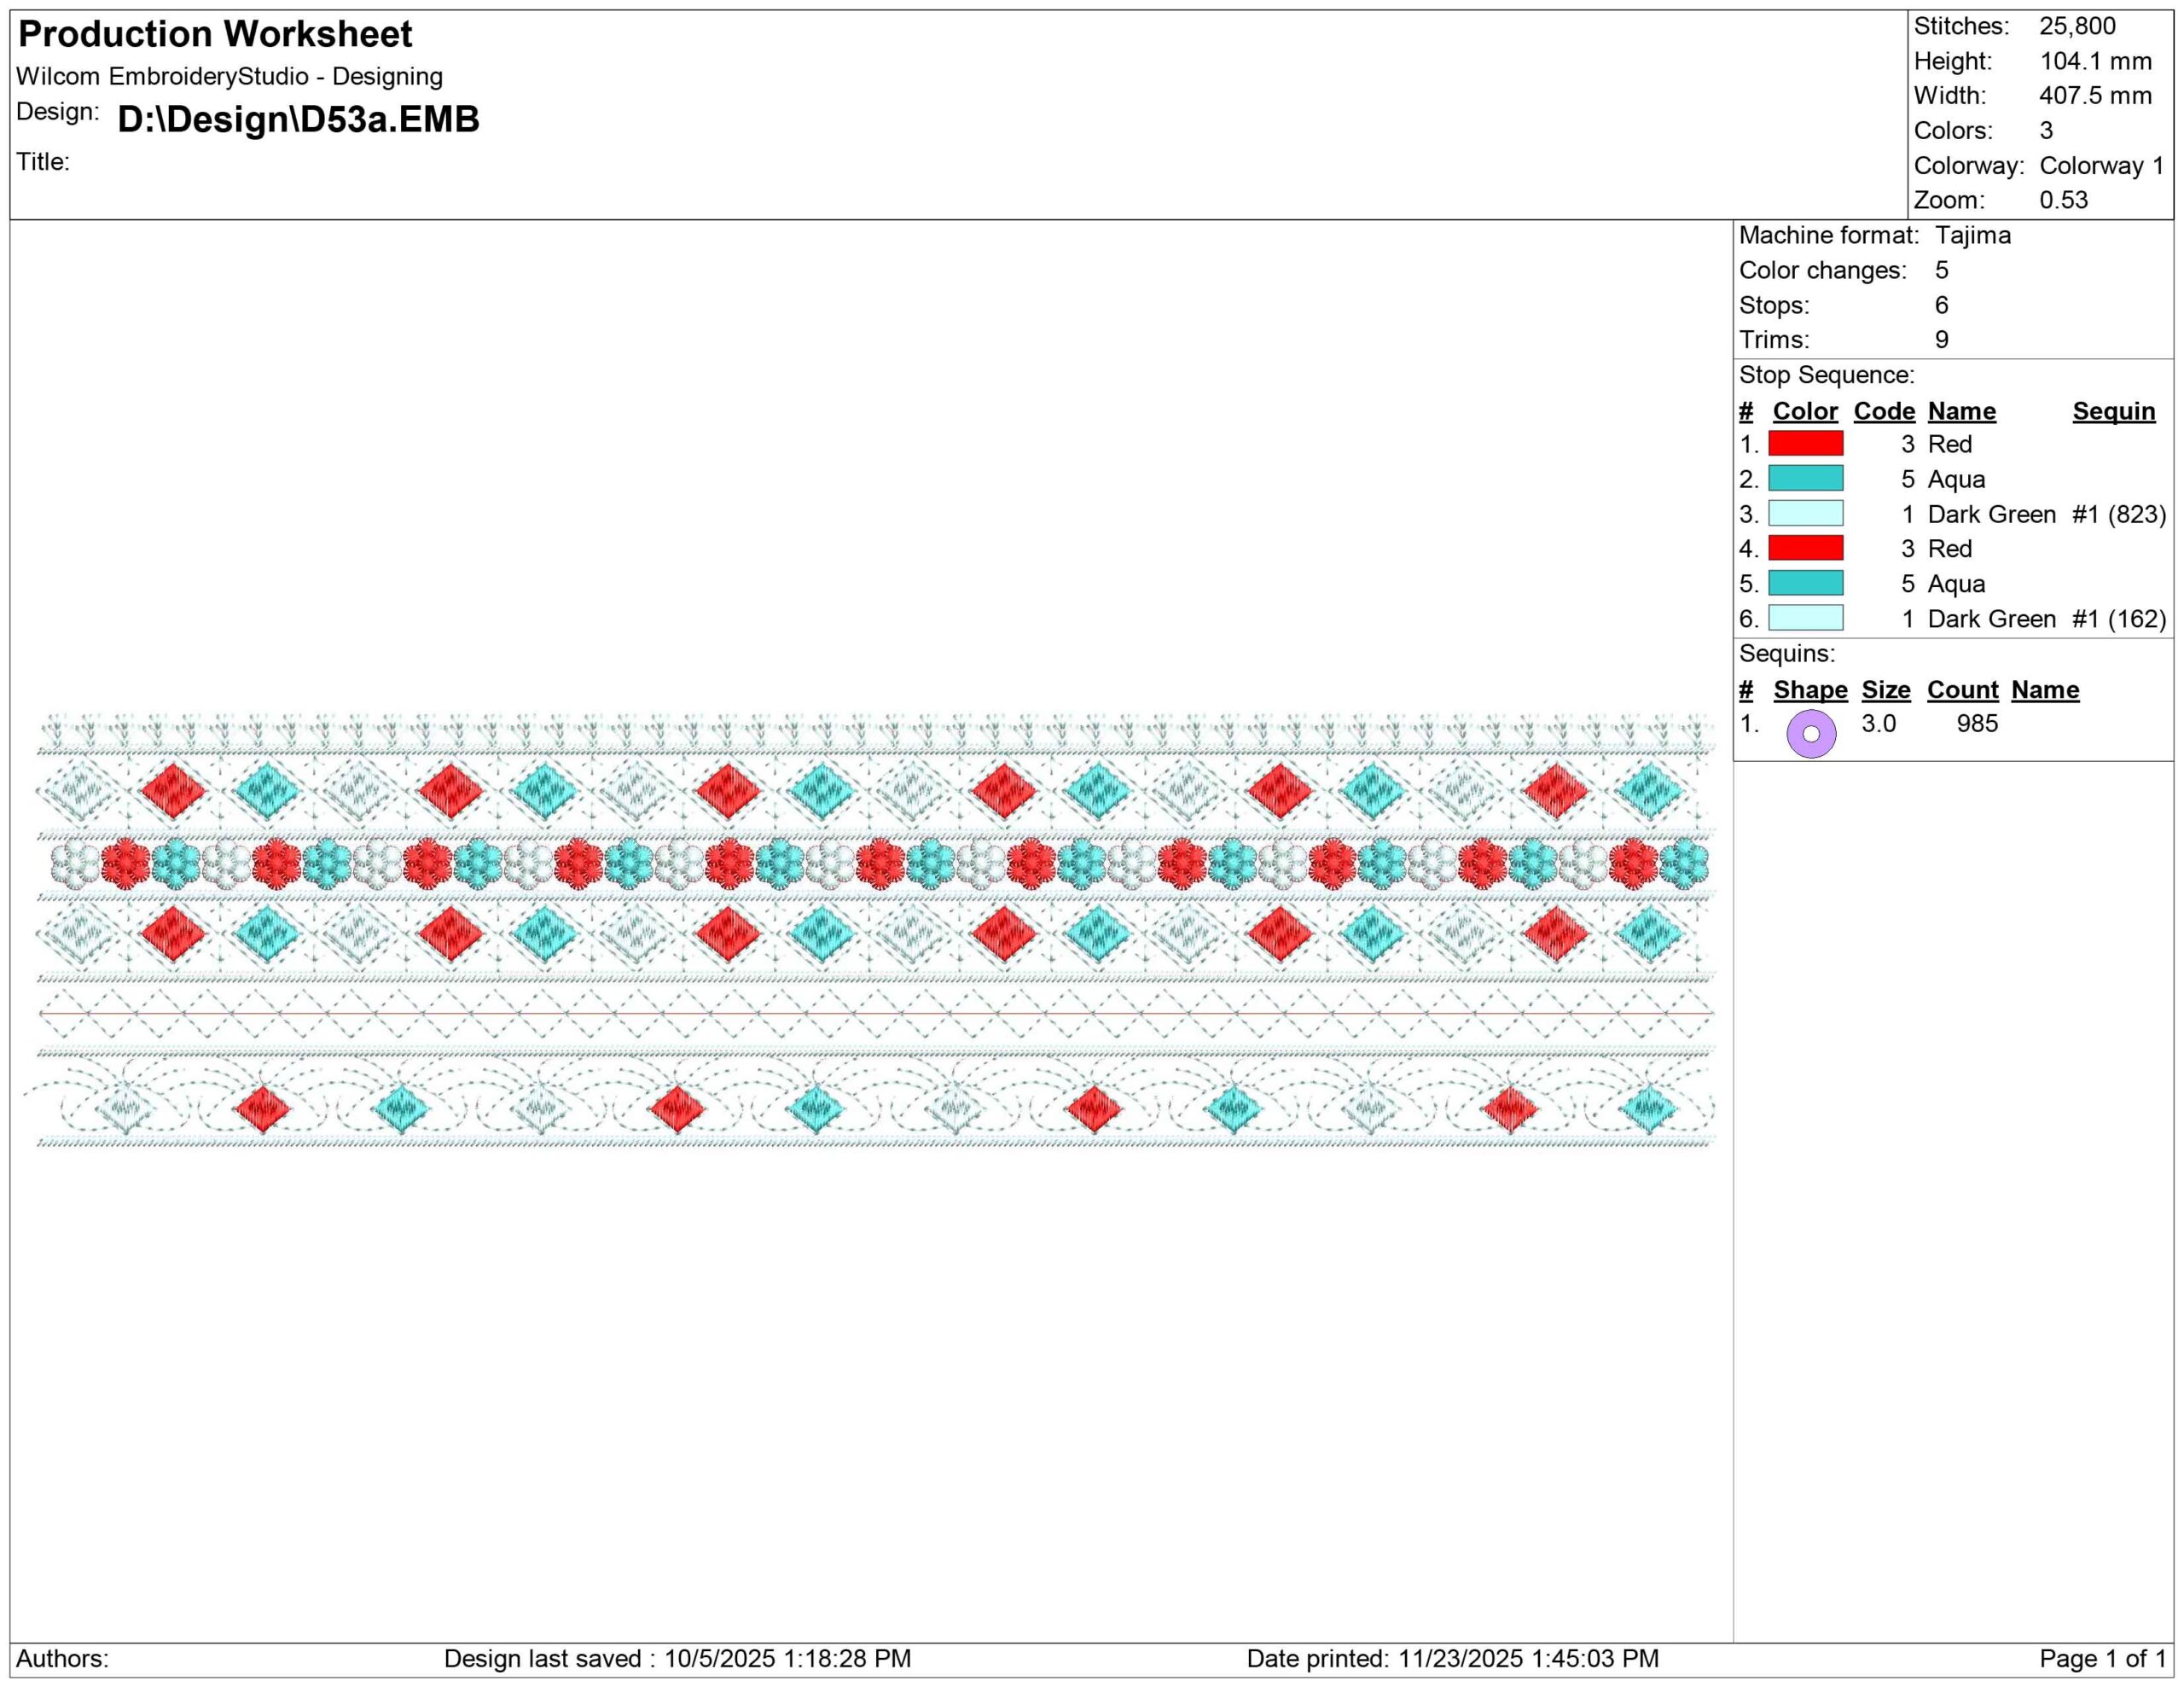
Task: Click the Production Worksheet heading
Action: [215, 34]
